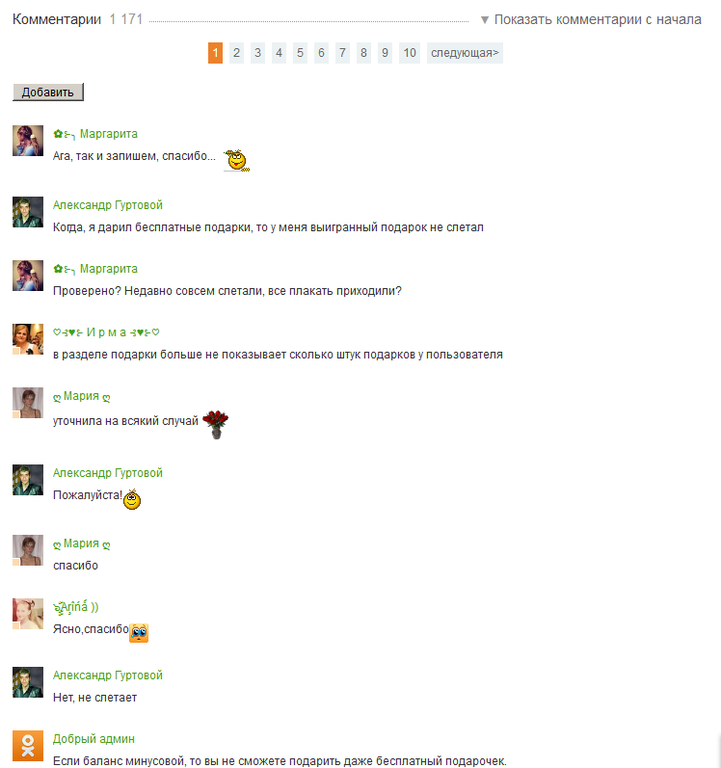Click the Добавить button
Image resolution: width=721 pixels, height=768 pixels.
(48, 92)
